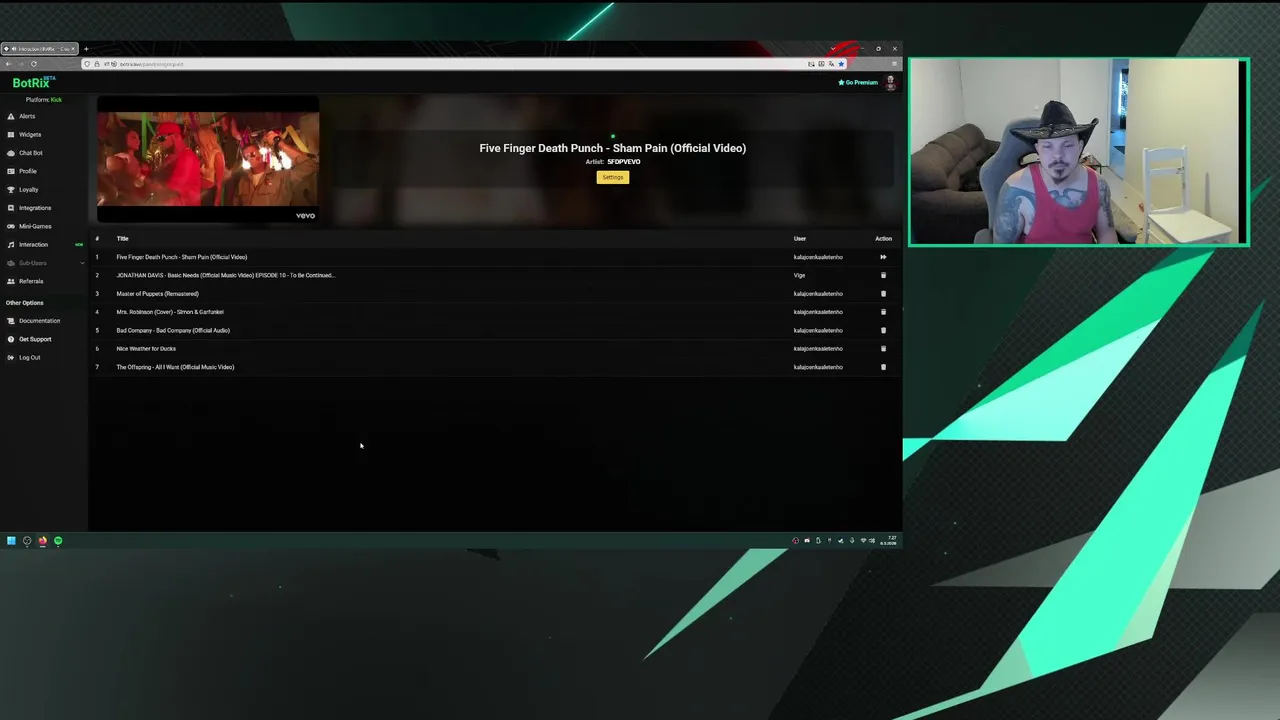Delete Master of Puppets from the queue

click(x=883, y=294)
